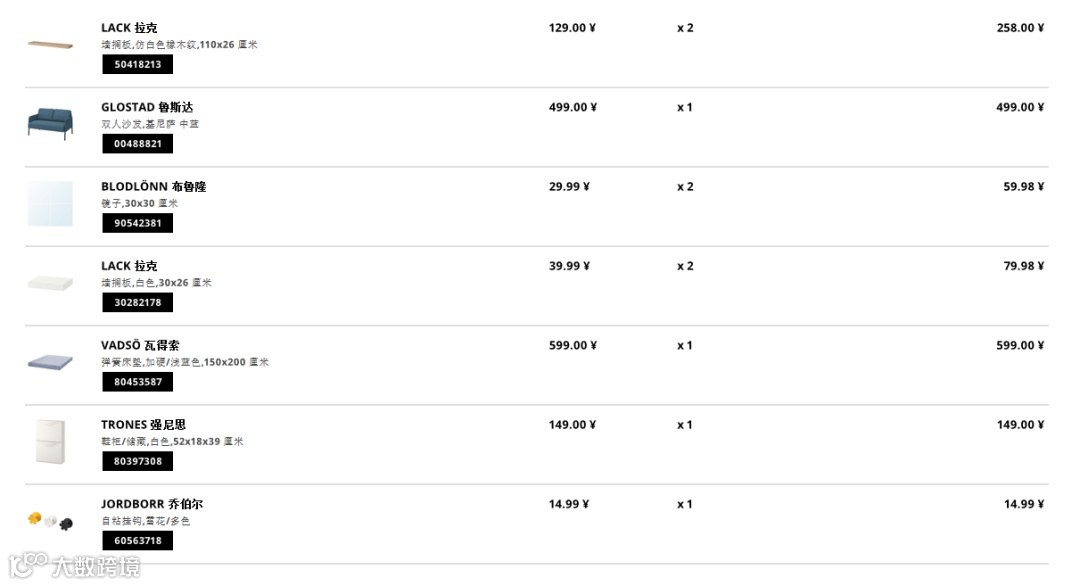Open the BLODLÖNN 布鲁隆 product title
The height and width of the screenshot is (586, 1080).
(x=153, y=186)
